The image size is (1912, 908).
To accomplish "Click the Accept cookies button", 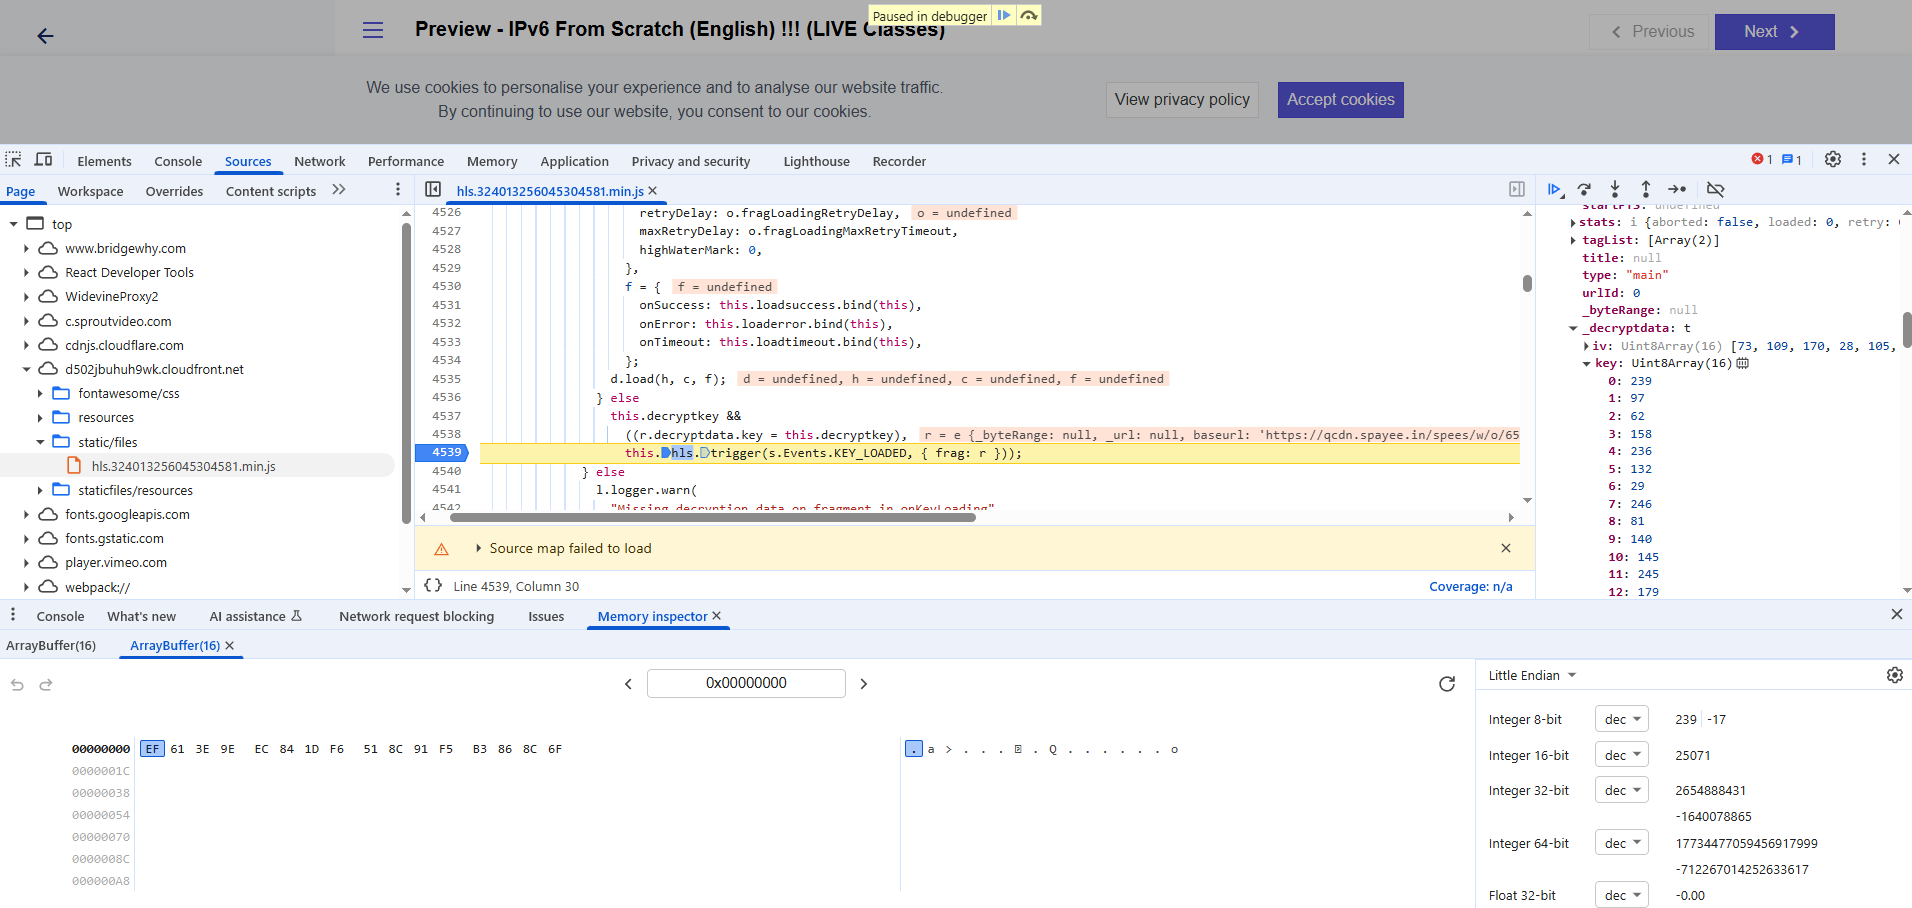I will click(x=1341, y=100).
